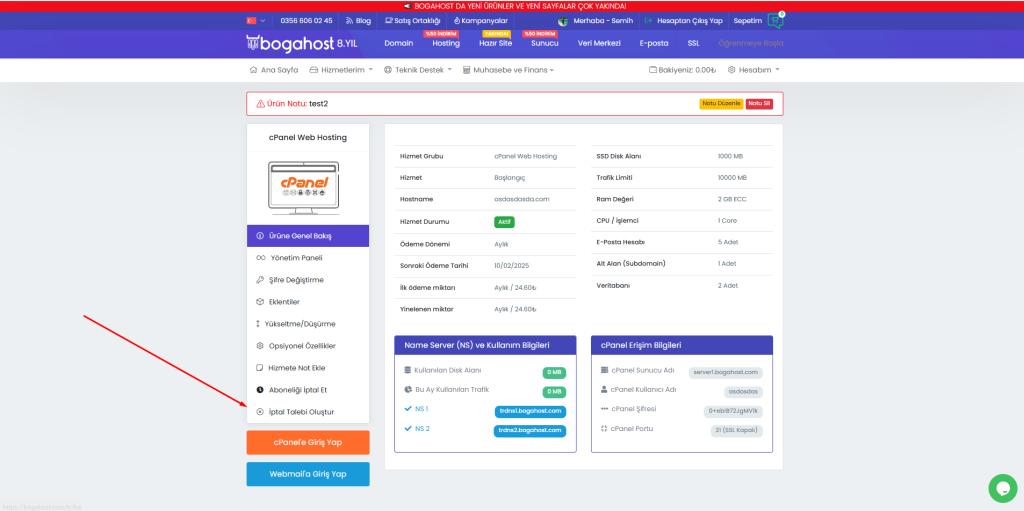Open the Hesabım account dropdown
Viewport: 1024px width, 511px height.
754,70
